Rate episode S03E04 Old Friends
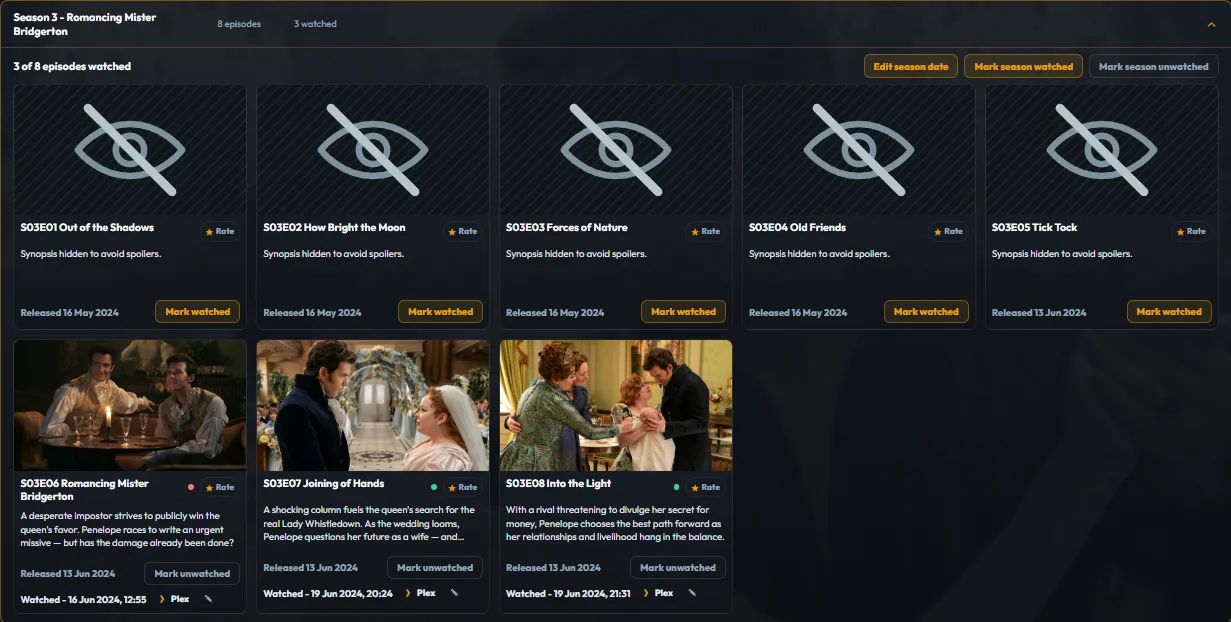The height and width of the screenshot is (622, 1231). (949, 231)
